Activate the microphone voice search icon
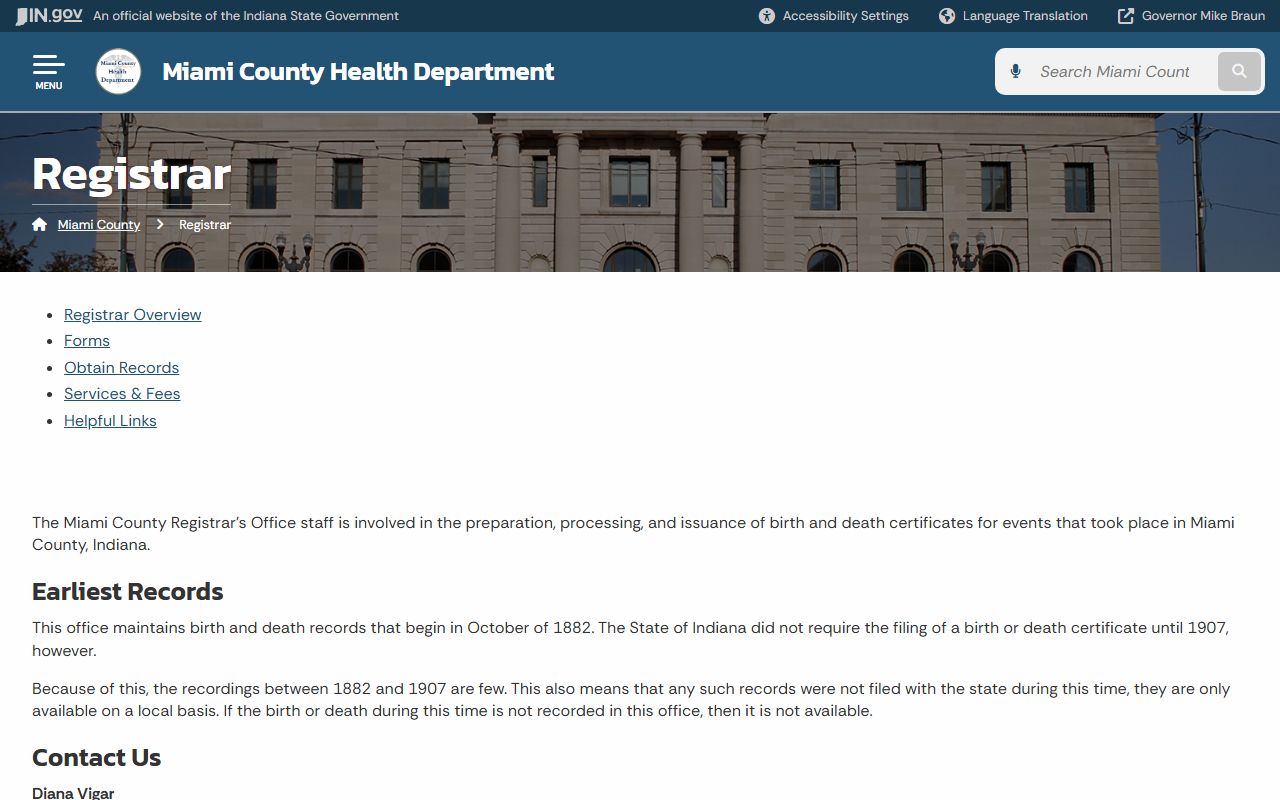 [x=1016, y=72]
